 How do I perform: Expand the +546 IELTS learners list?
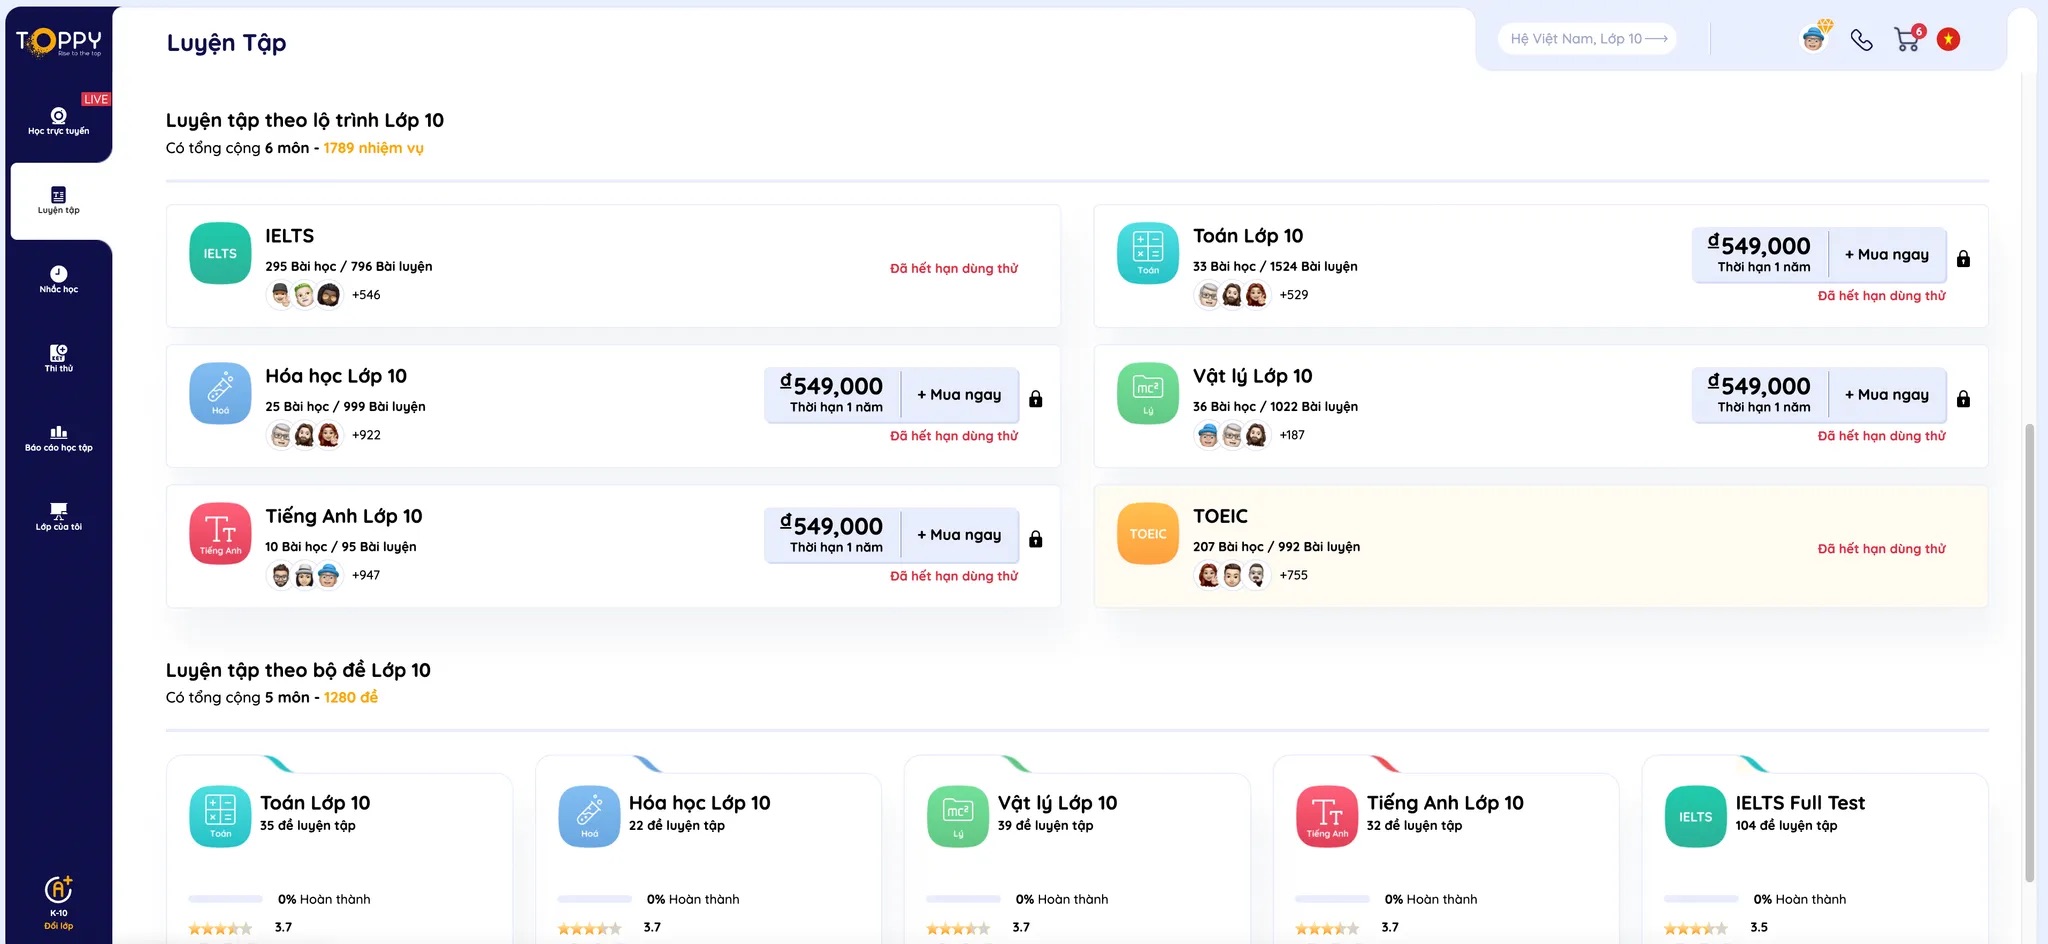click(x=366, y=295)
